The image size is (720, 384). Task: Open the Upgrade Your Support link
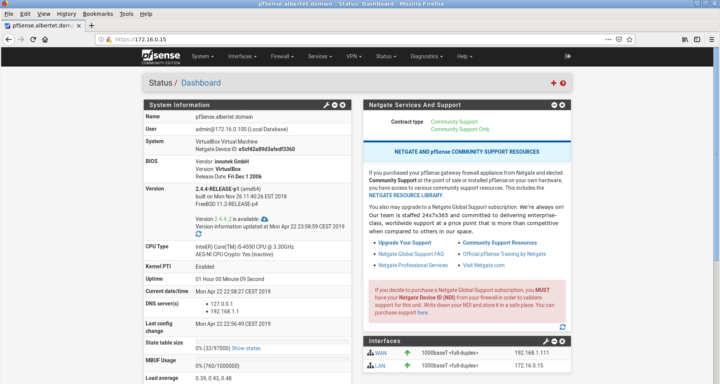click(x=405, y=243)
